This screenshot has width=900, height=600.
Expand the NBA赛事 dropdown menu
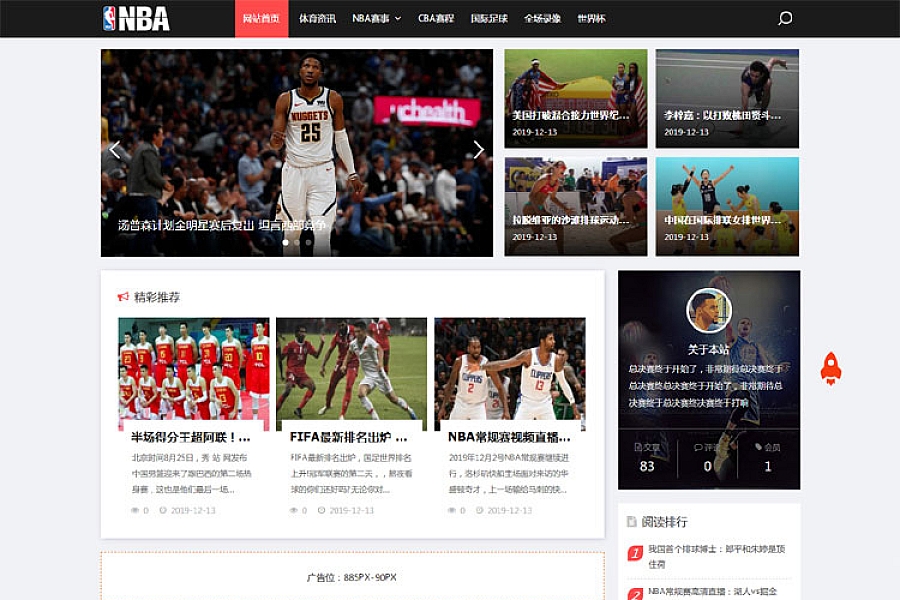coord(376,18)
